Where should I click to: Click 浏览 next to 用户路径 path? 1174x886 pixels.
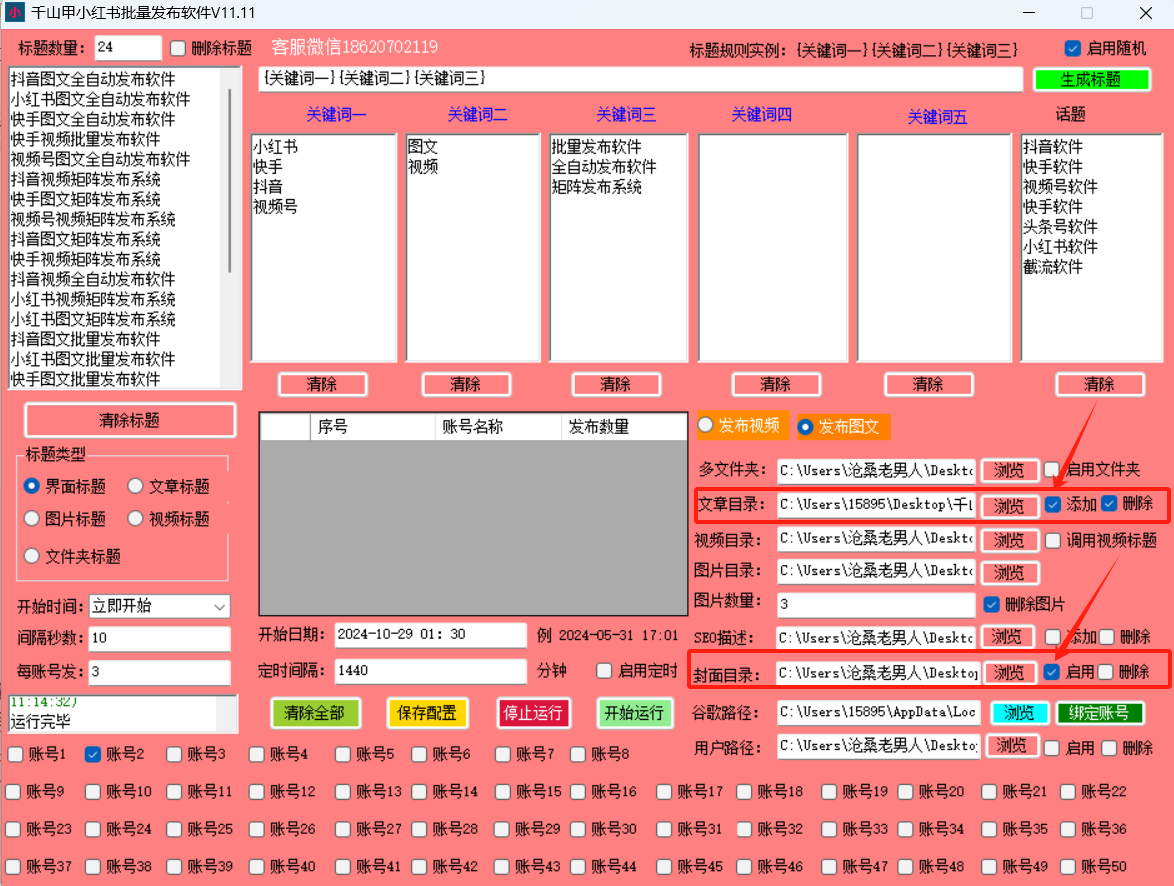pyautogui.click(x=1012, y=746)
